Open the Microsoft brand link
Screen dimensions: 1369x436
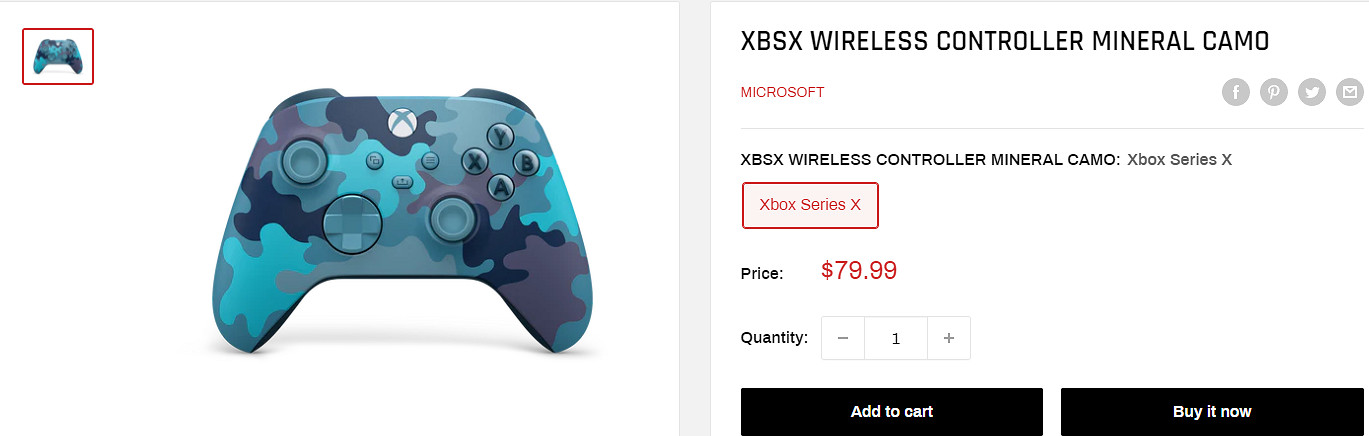pos(782,92)
